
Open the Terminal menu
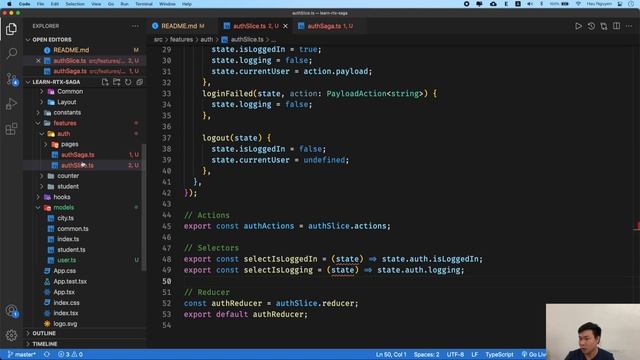[x=144, y=4]
